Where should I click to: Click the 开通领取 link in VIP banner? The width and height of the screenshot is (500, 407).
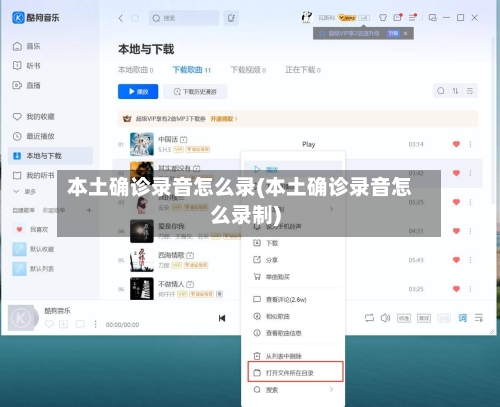[x=224, y=119]
